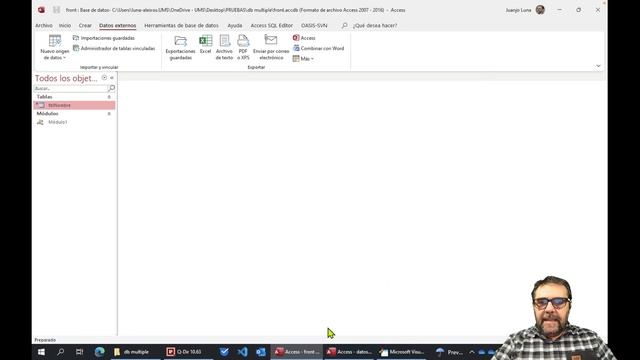Switch to Access - front taskbar window
640x360 pixels.
tap(296, 351)
